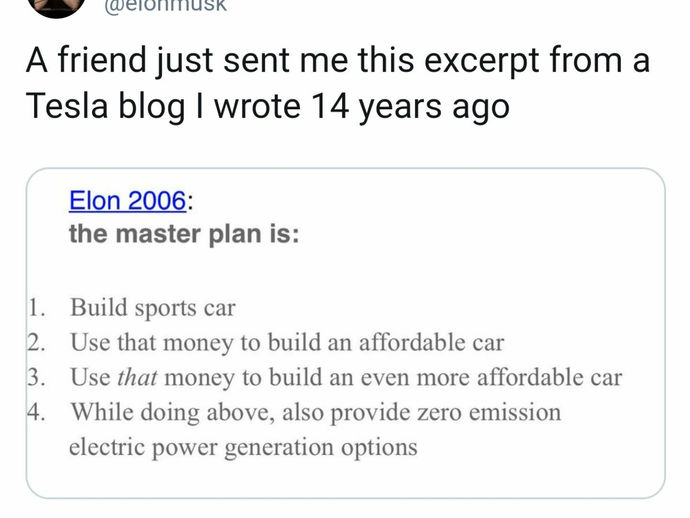
Task: Select the "Build sports car" step
Action: point(152,307)
